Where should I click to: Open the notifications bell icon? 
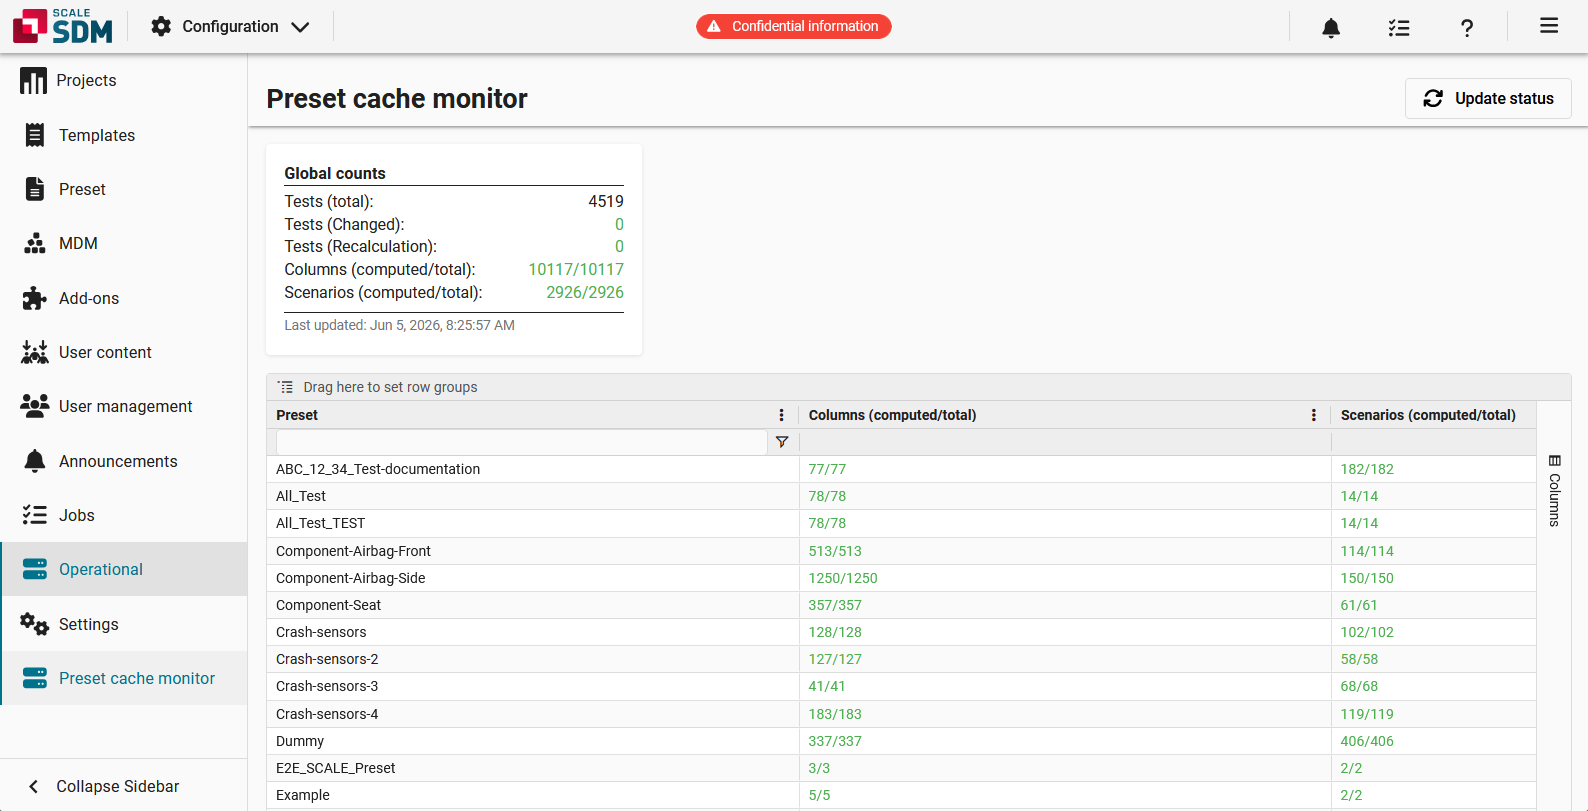1331,27
